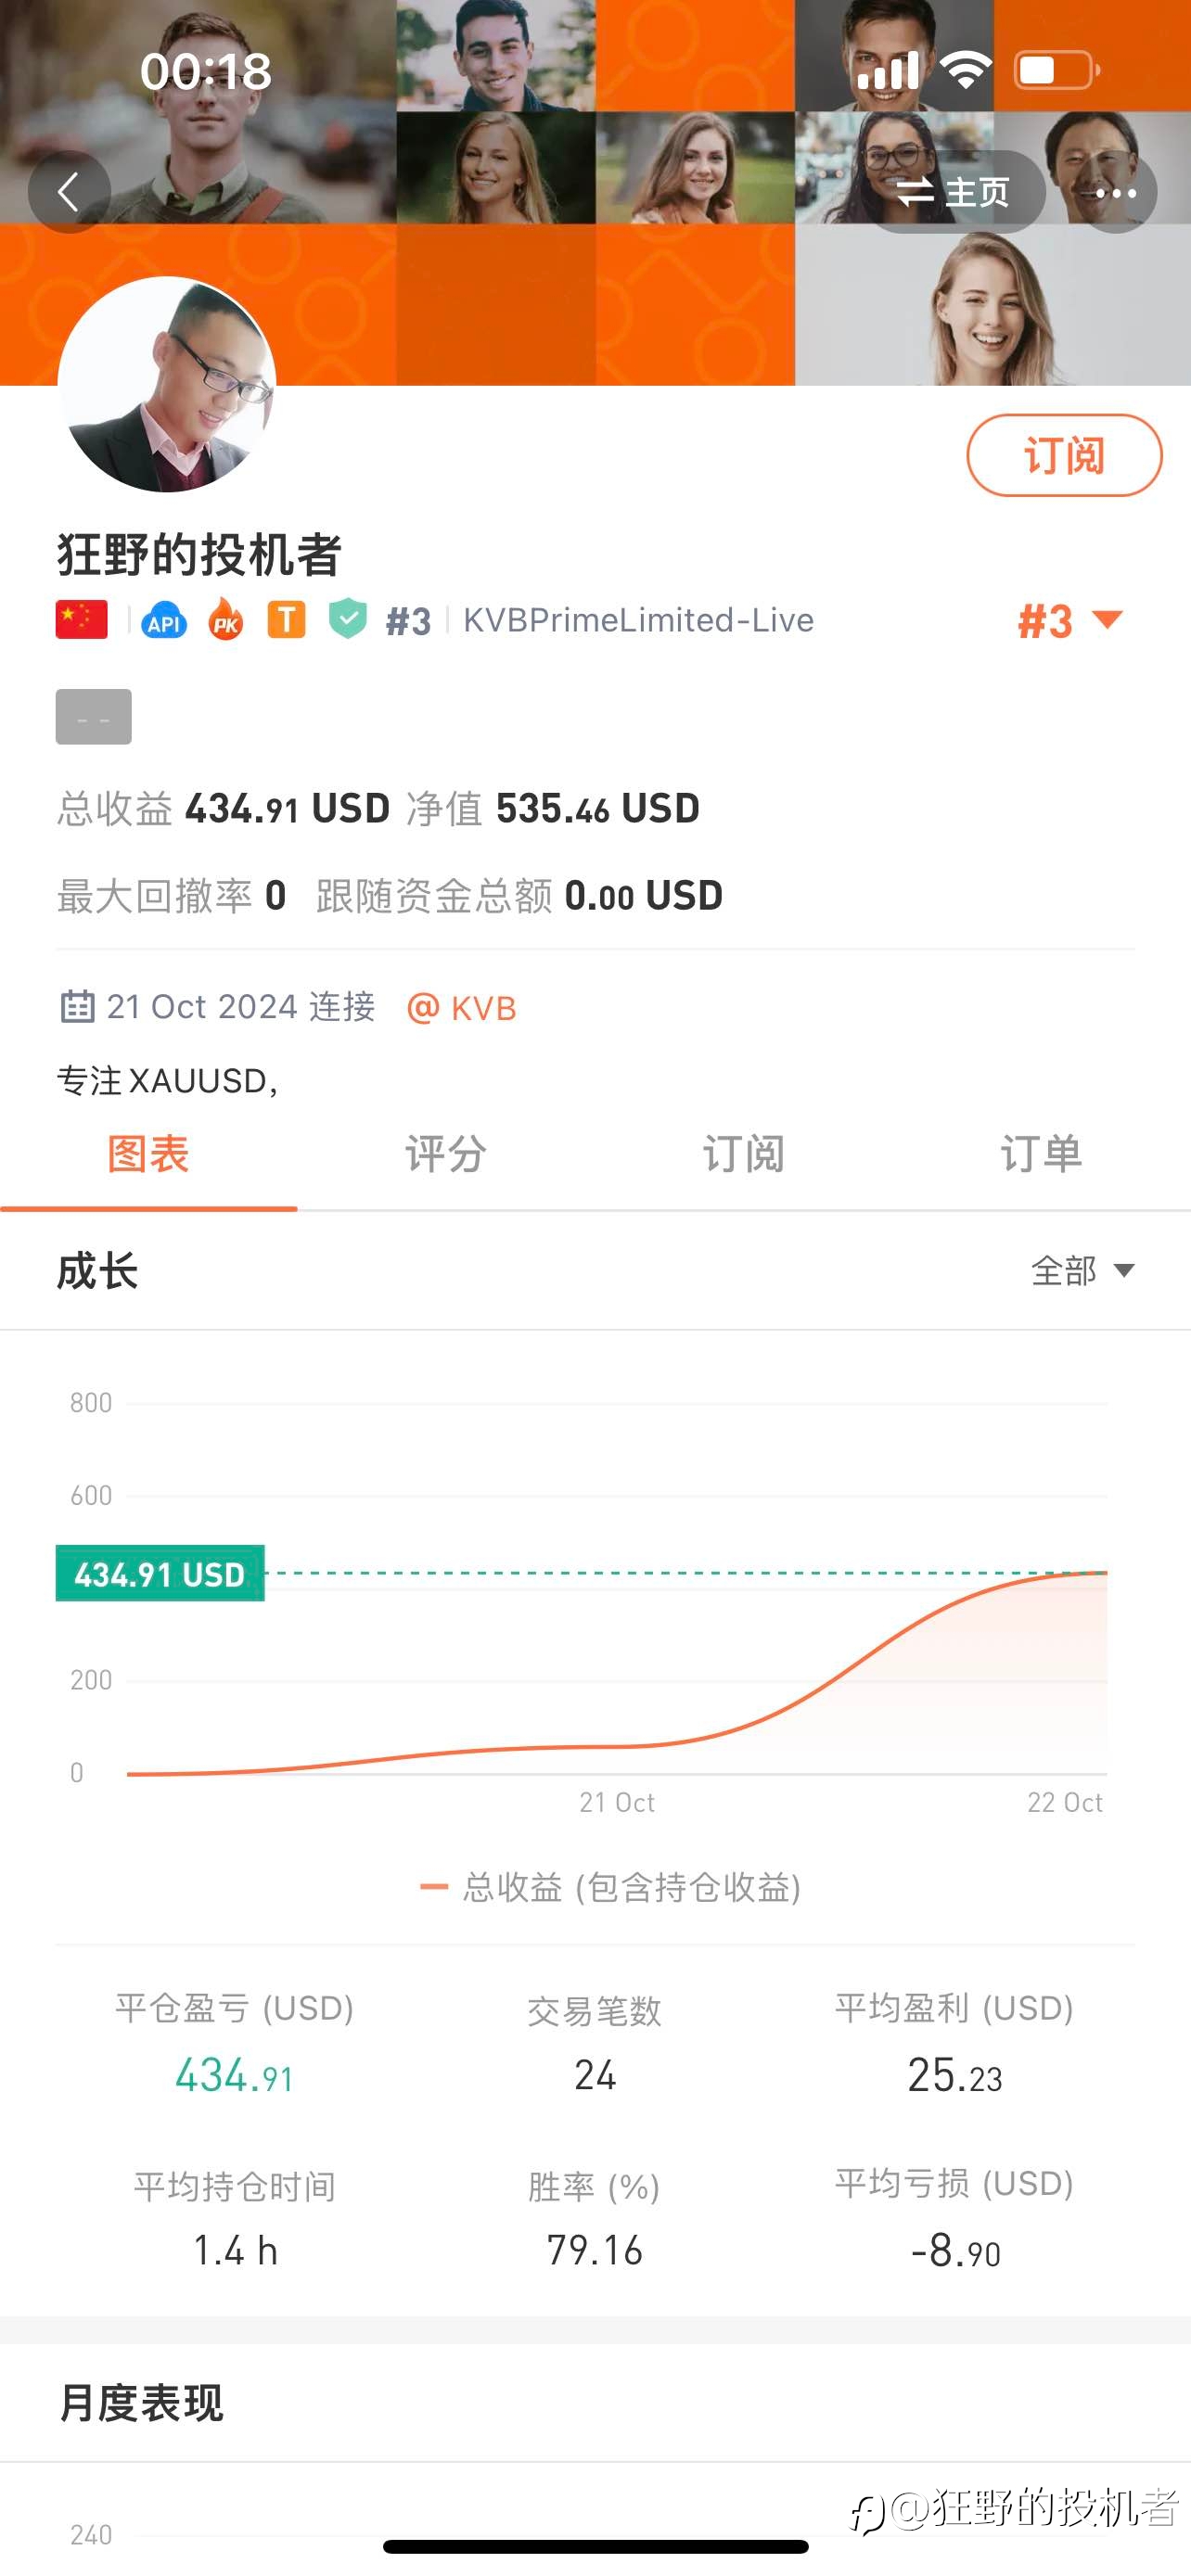Image resolution: width=1191 pixels, height=2576 pixels.
Task: Tap the 434.91 USD chart marker
Action: (160, 1574)
